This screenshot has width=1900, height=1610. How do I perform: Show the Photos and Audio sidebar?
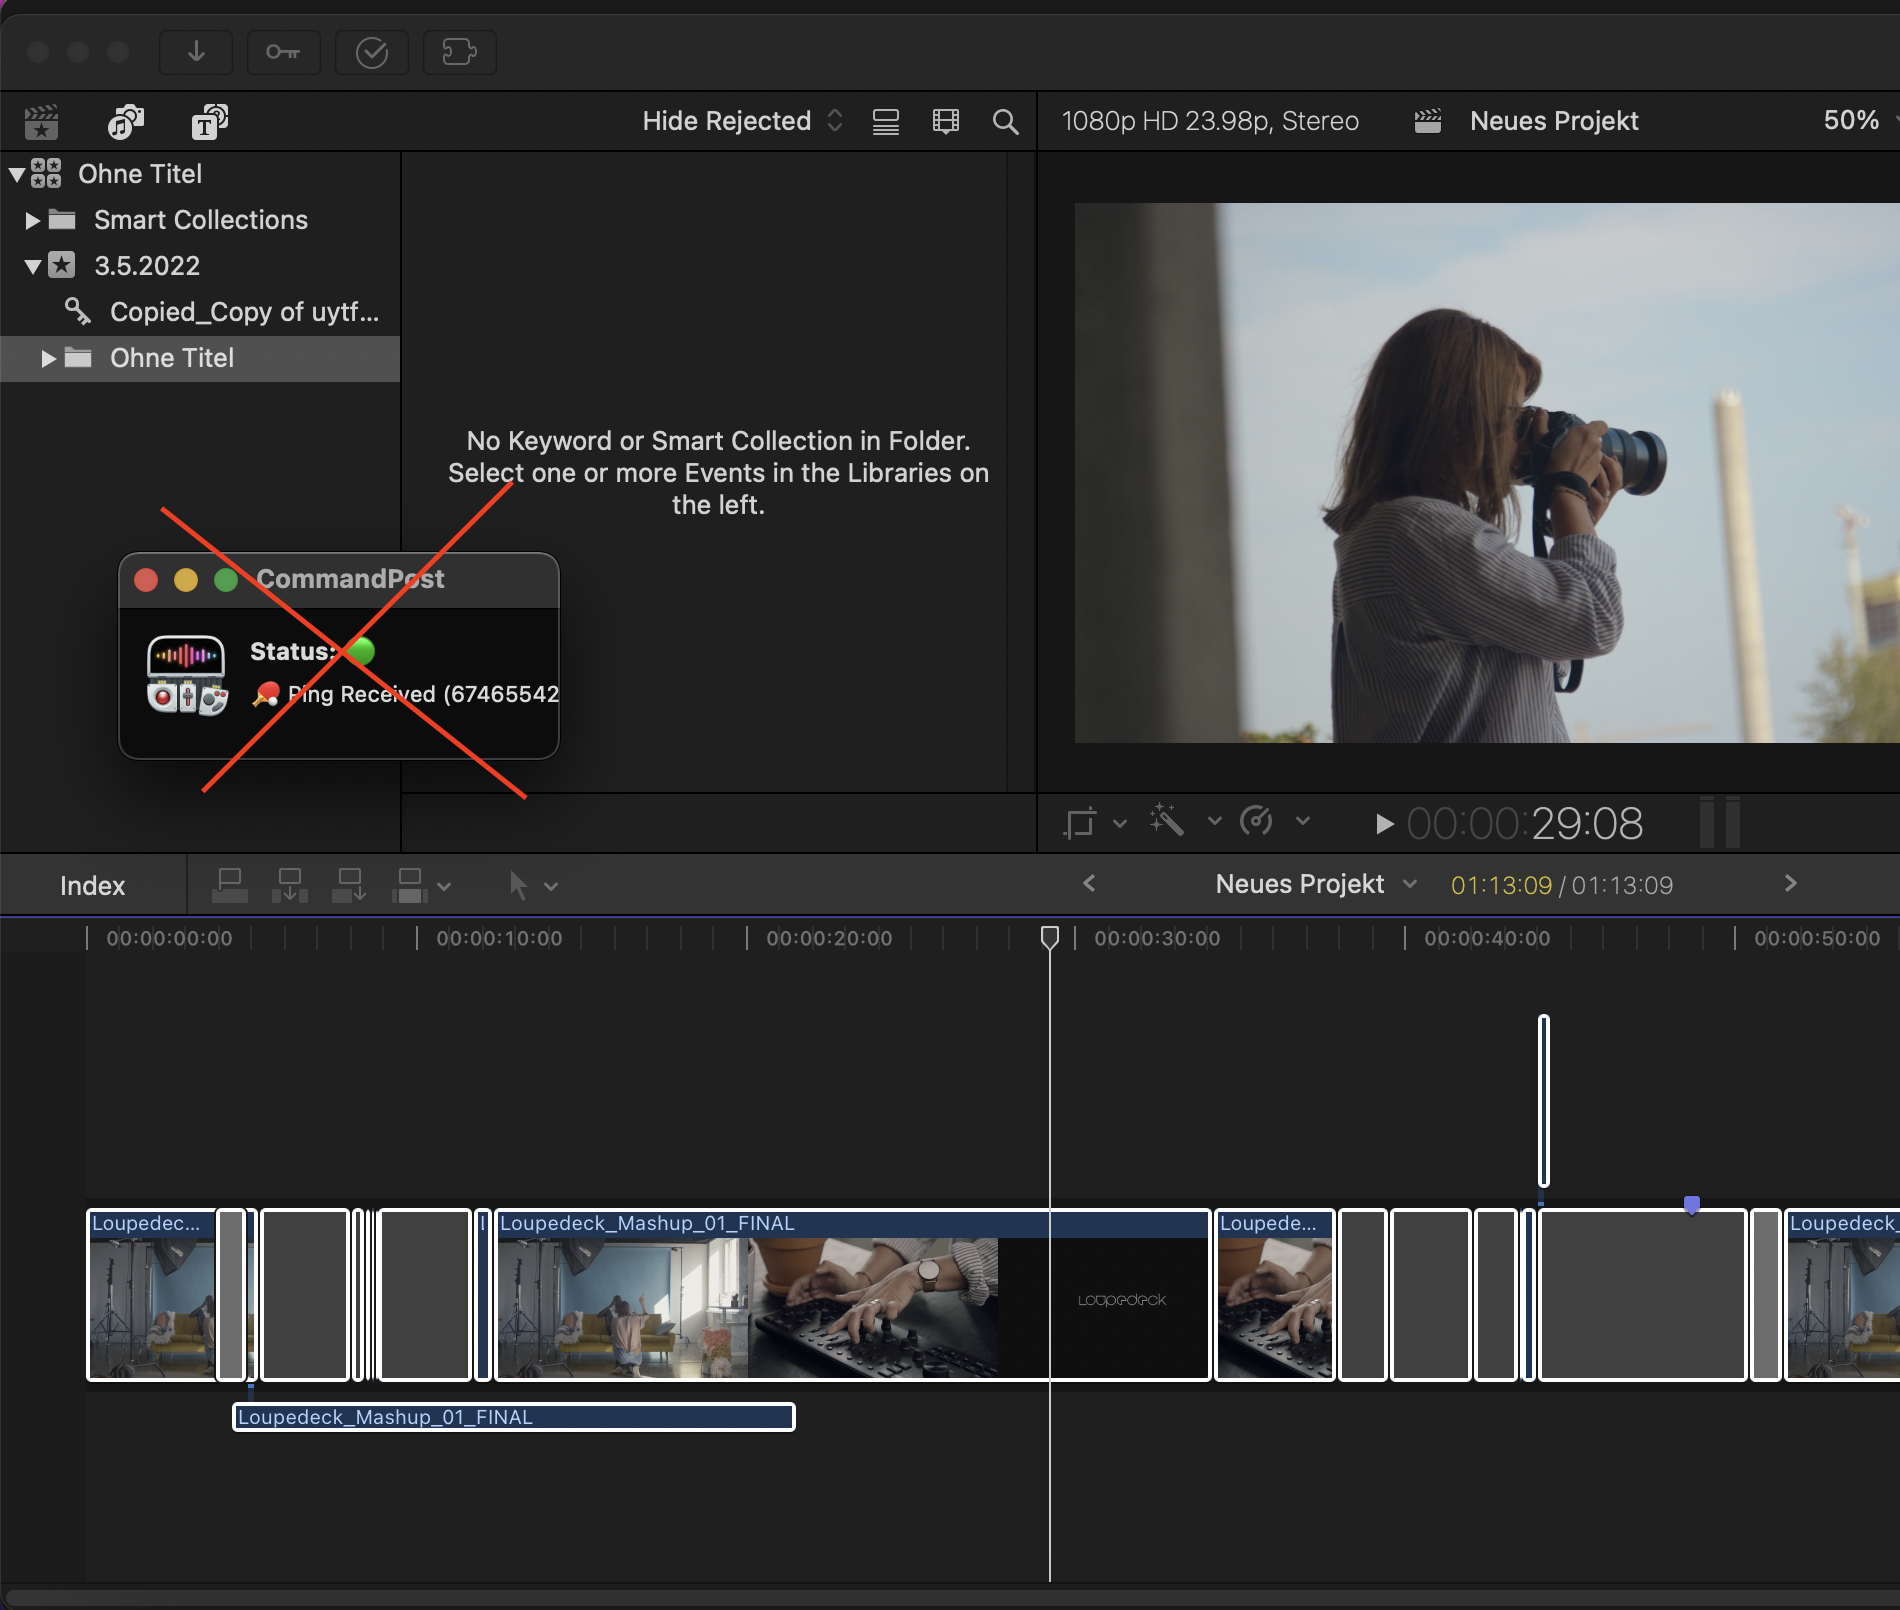(x=125, y=122)
